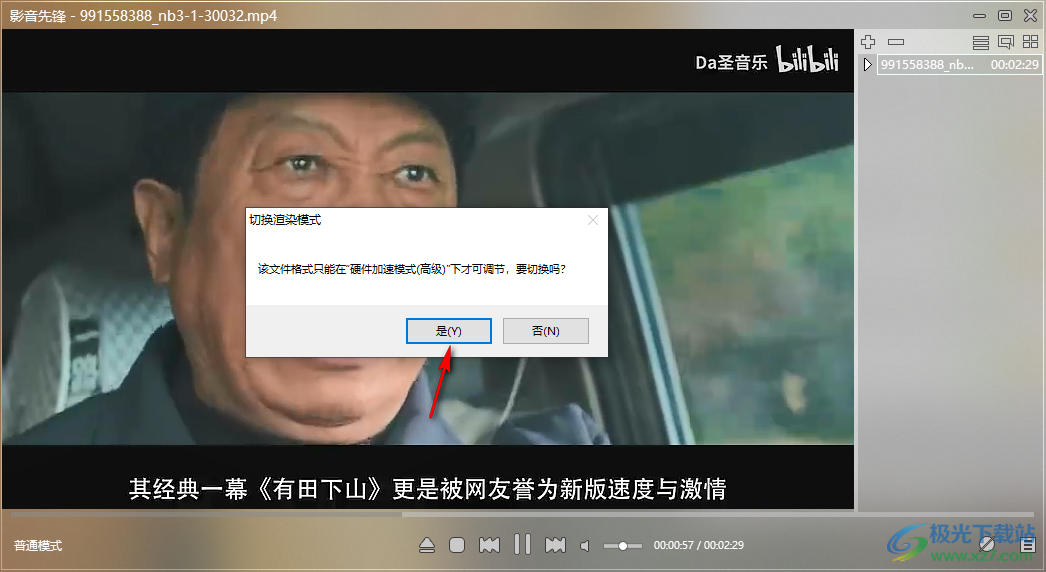The height and width of the screenshot is (572, 1046).
Task: Click the play arrow beside playlist entry
Action: [x=867, y=65]
